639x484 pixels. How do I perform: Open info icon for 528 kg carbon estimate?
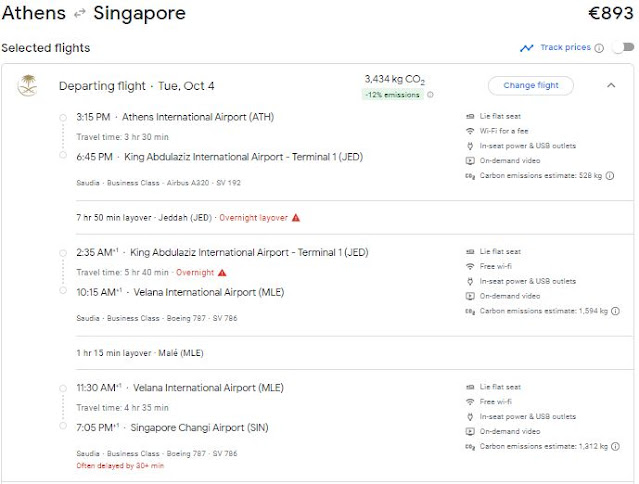[x=610, y=176]
